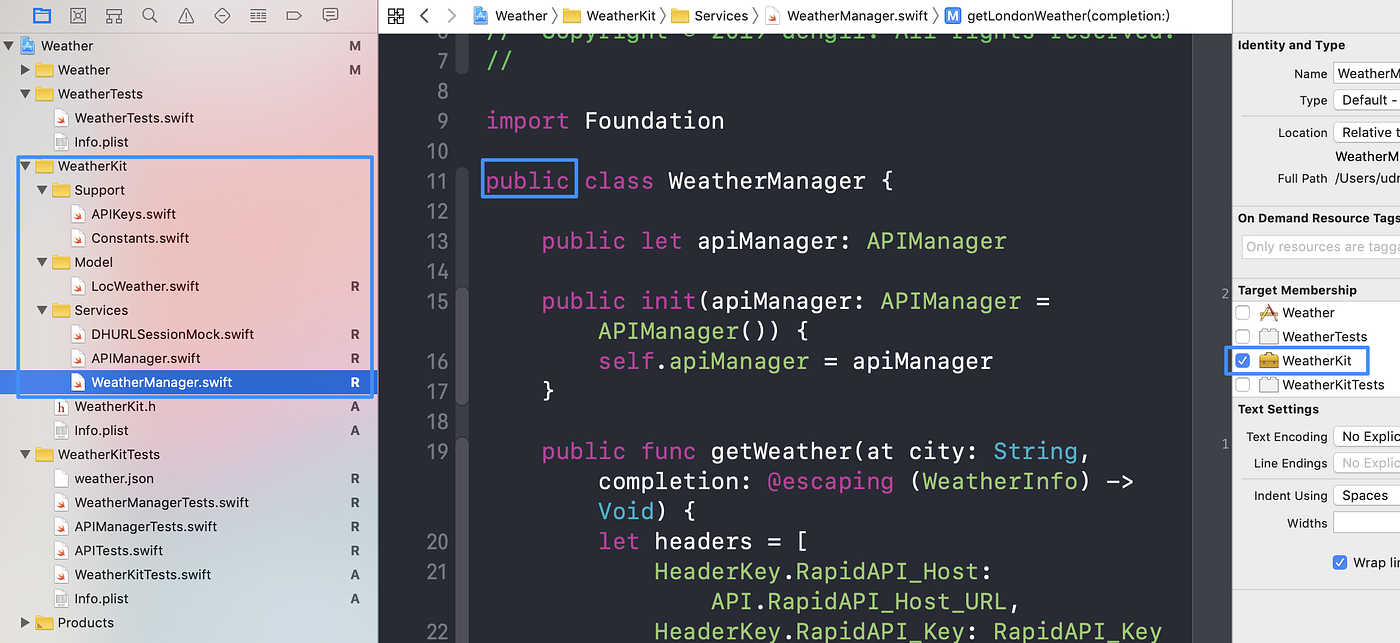Expand the Products group
Screen dimensions: 1400x643
coord(24,622)
